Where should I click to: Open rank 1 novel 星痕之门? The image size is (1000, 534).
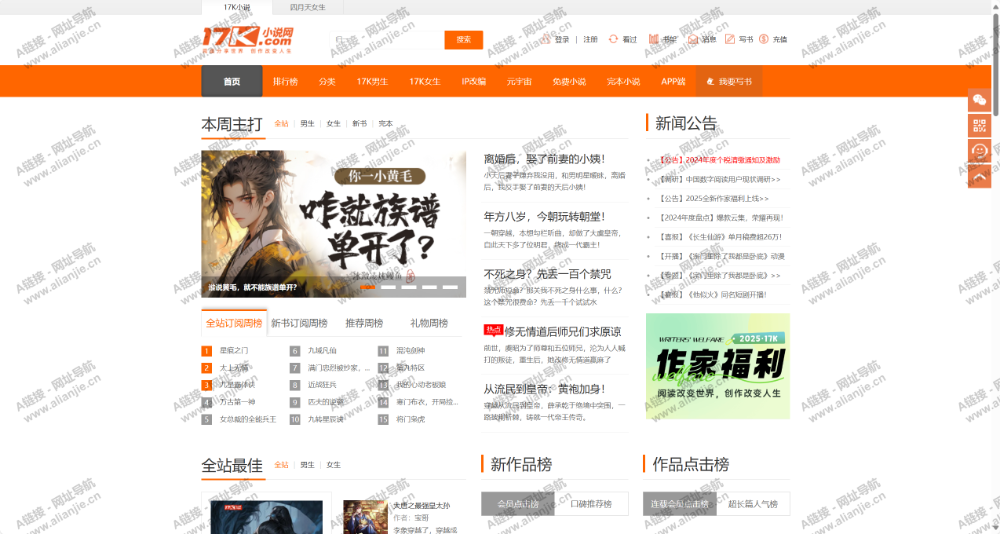coord(234,350)
